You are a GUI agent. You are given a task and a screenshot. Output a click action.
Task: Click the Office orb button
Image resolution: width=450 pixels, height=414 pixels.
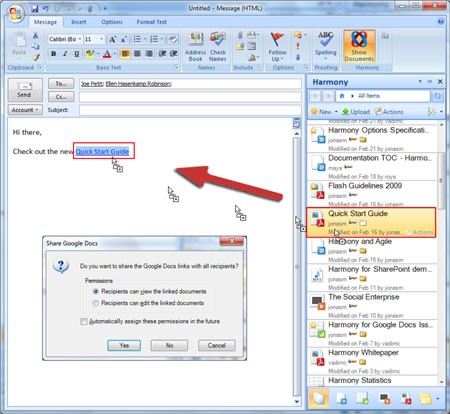pos(16,14)
